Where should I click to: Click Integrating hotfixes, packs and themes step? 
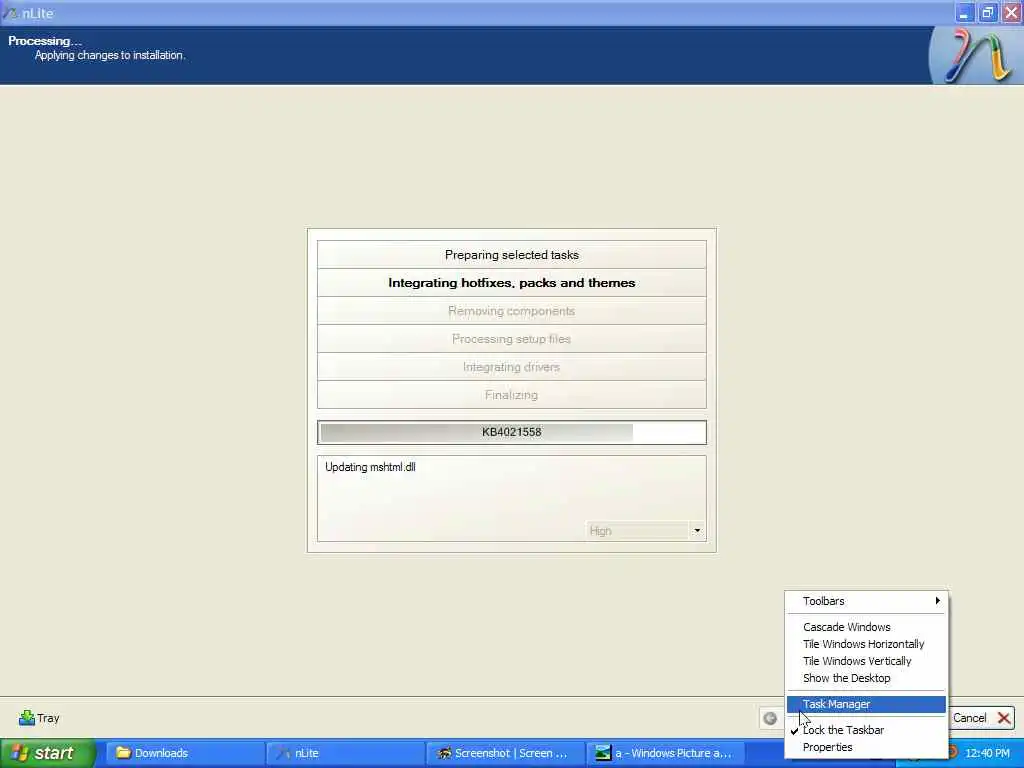[x=511, y=283]
